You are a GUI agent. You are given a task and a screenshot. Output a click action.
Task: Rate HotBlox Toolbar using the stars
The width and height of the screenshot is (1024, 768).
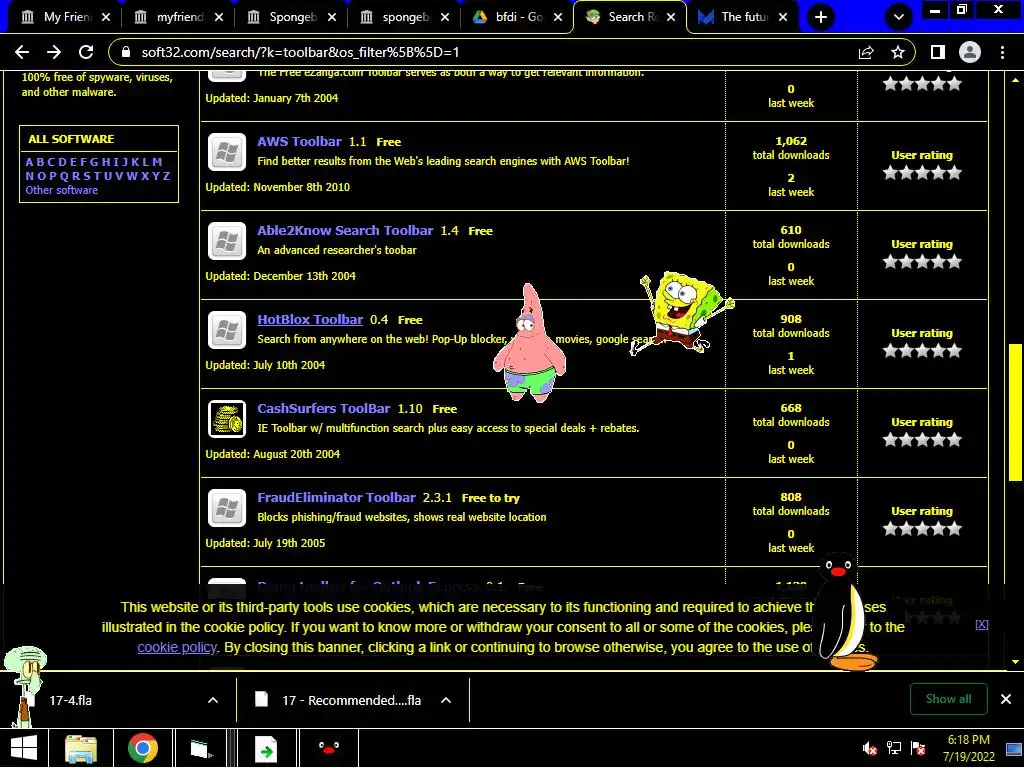[922, 351]
